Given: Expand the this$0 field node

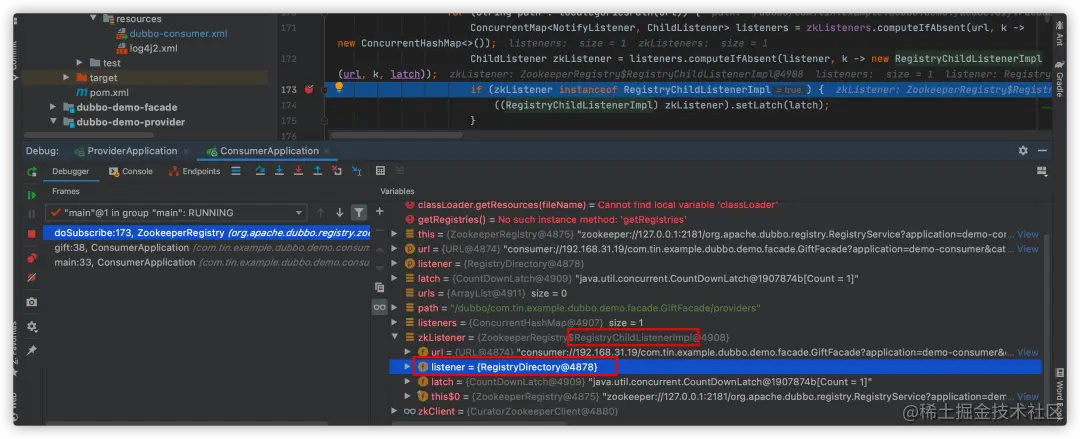Looking at the screenshot, I should tap(407, 396).
